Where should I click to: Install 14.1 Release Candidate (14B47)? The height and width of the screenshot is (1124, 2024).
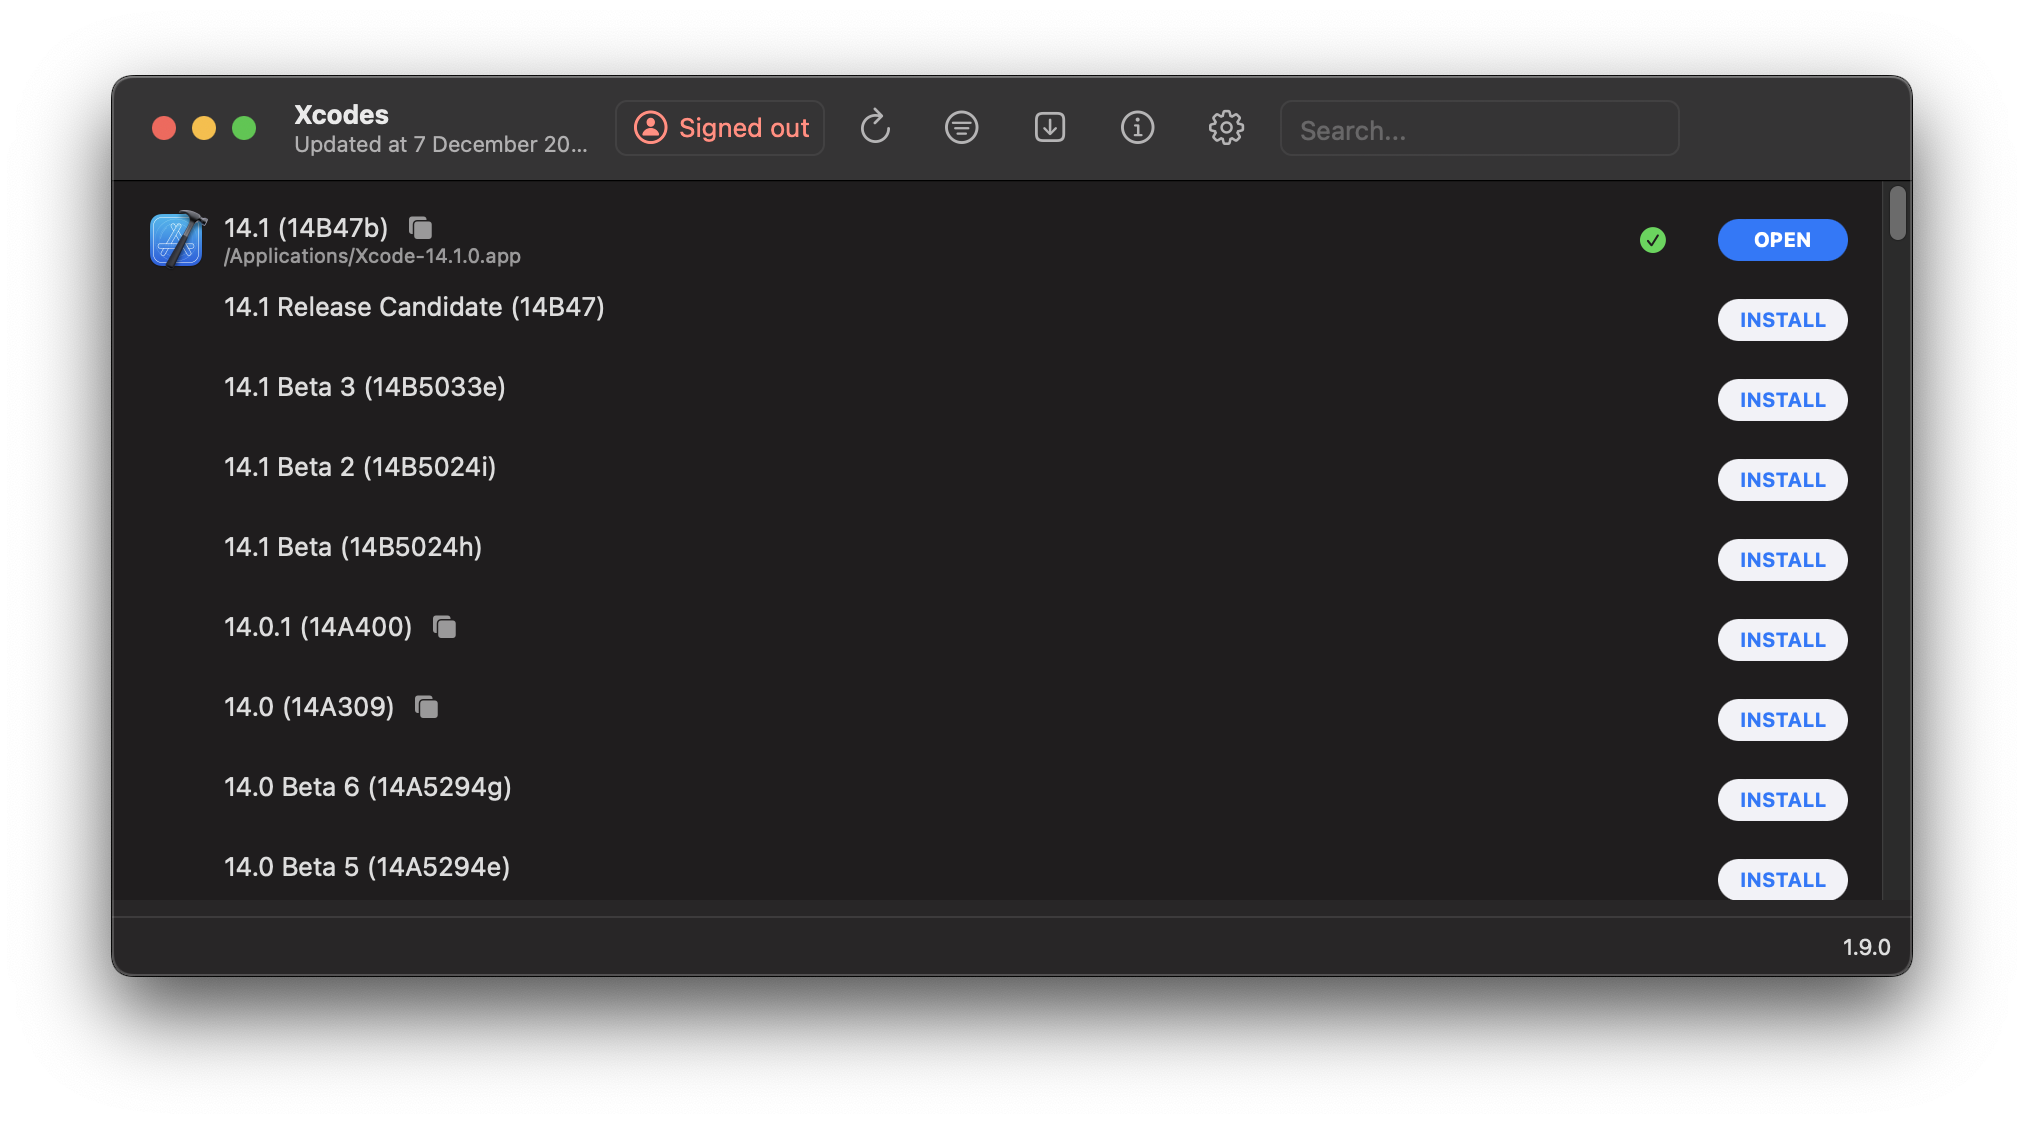click(1782, 320)
